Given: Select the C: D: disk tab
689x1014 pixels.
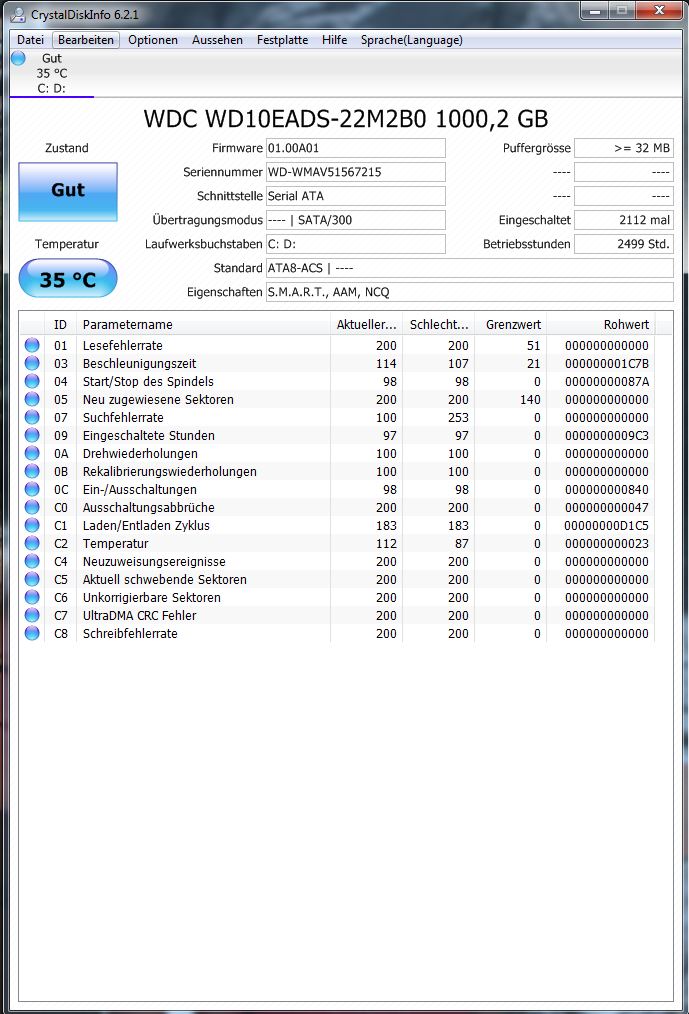Looking at the screenshot, I should (52, 73).
